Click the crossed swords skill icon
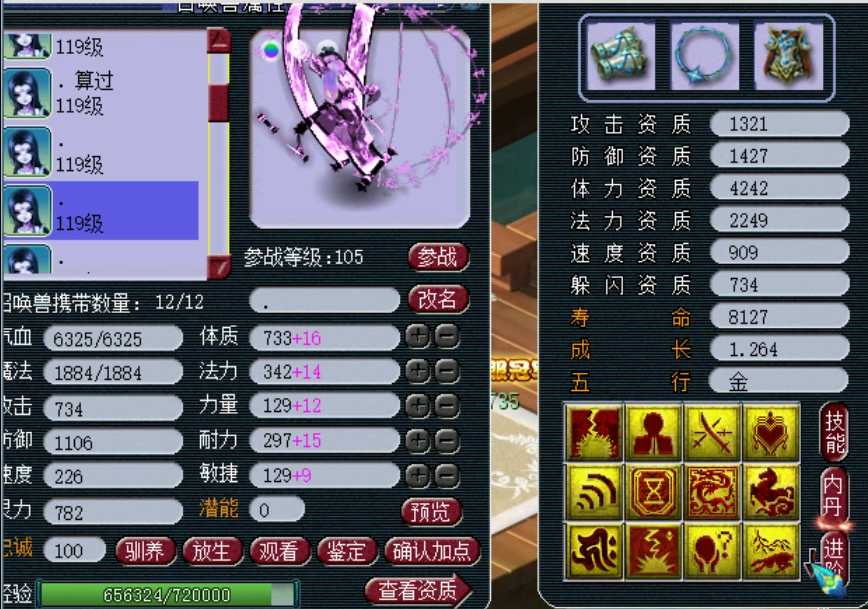 point(712,433)
